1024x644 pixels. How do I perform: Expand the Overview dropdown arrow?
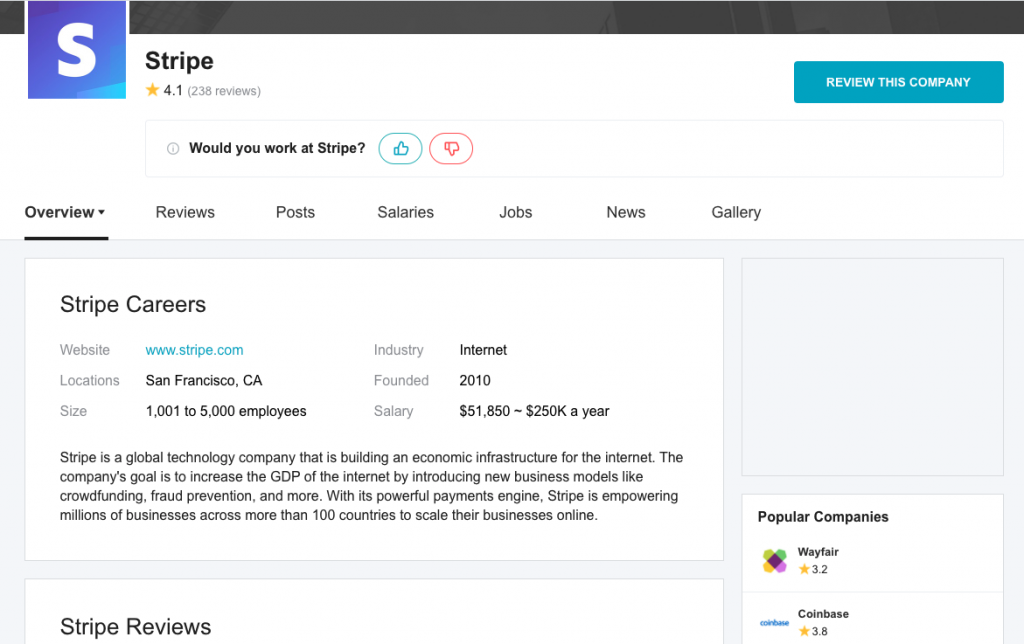tap(102, 212)
